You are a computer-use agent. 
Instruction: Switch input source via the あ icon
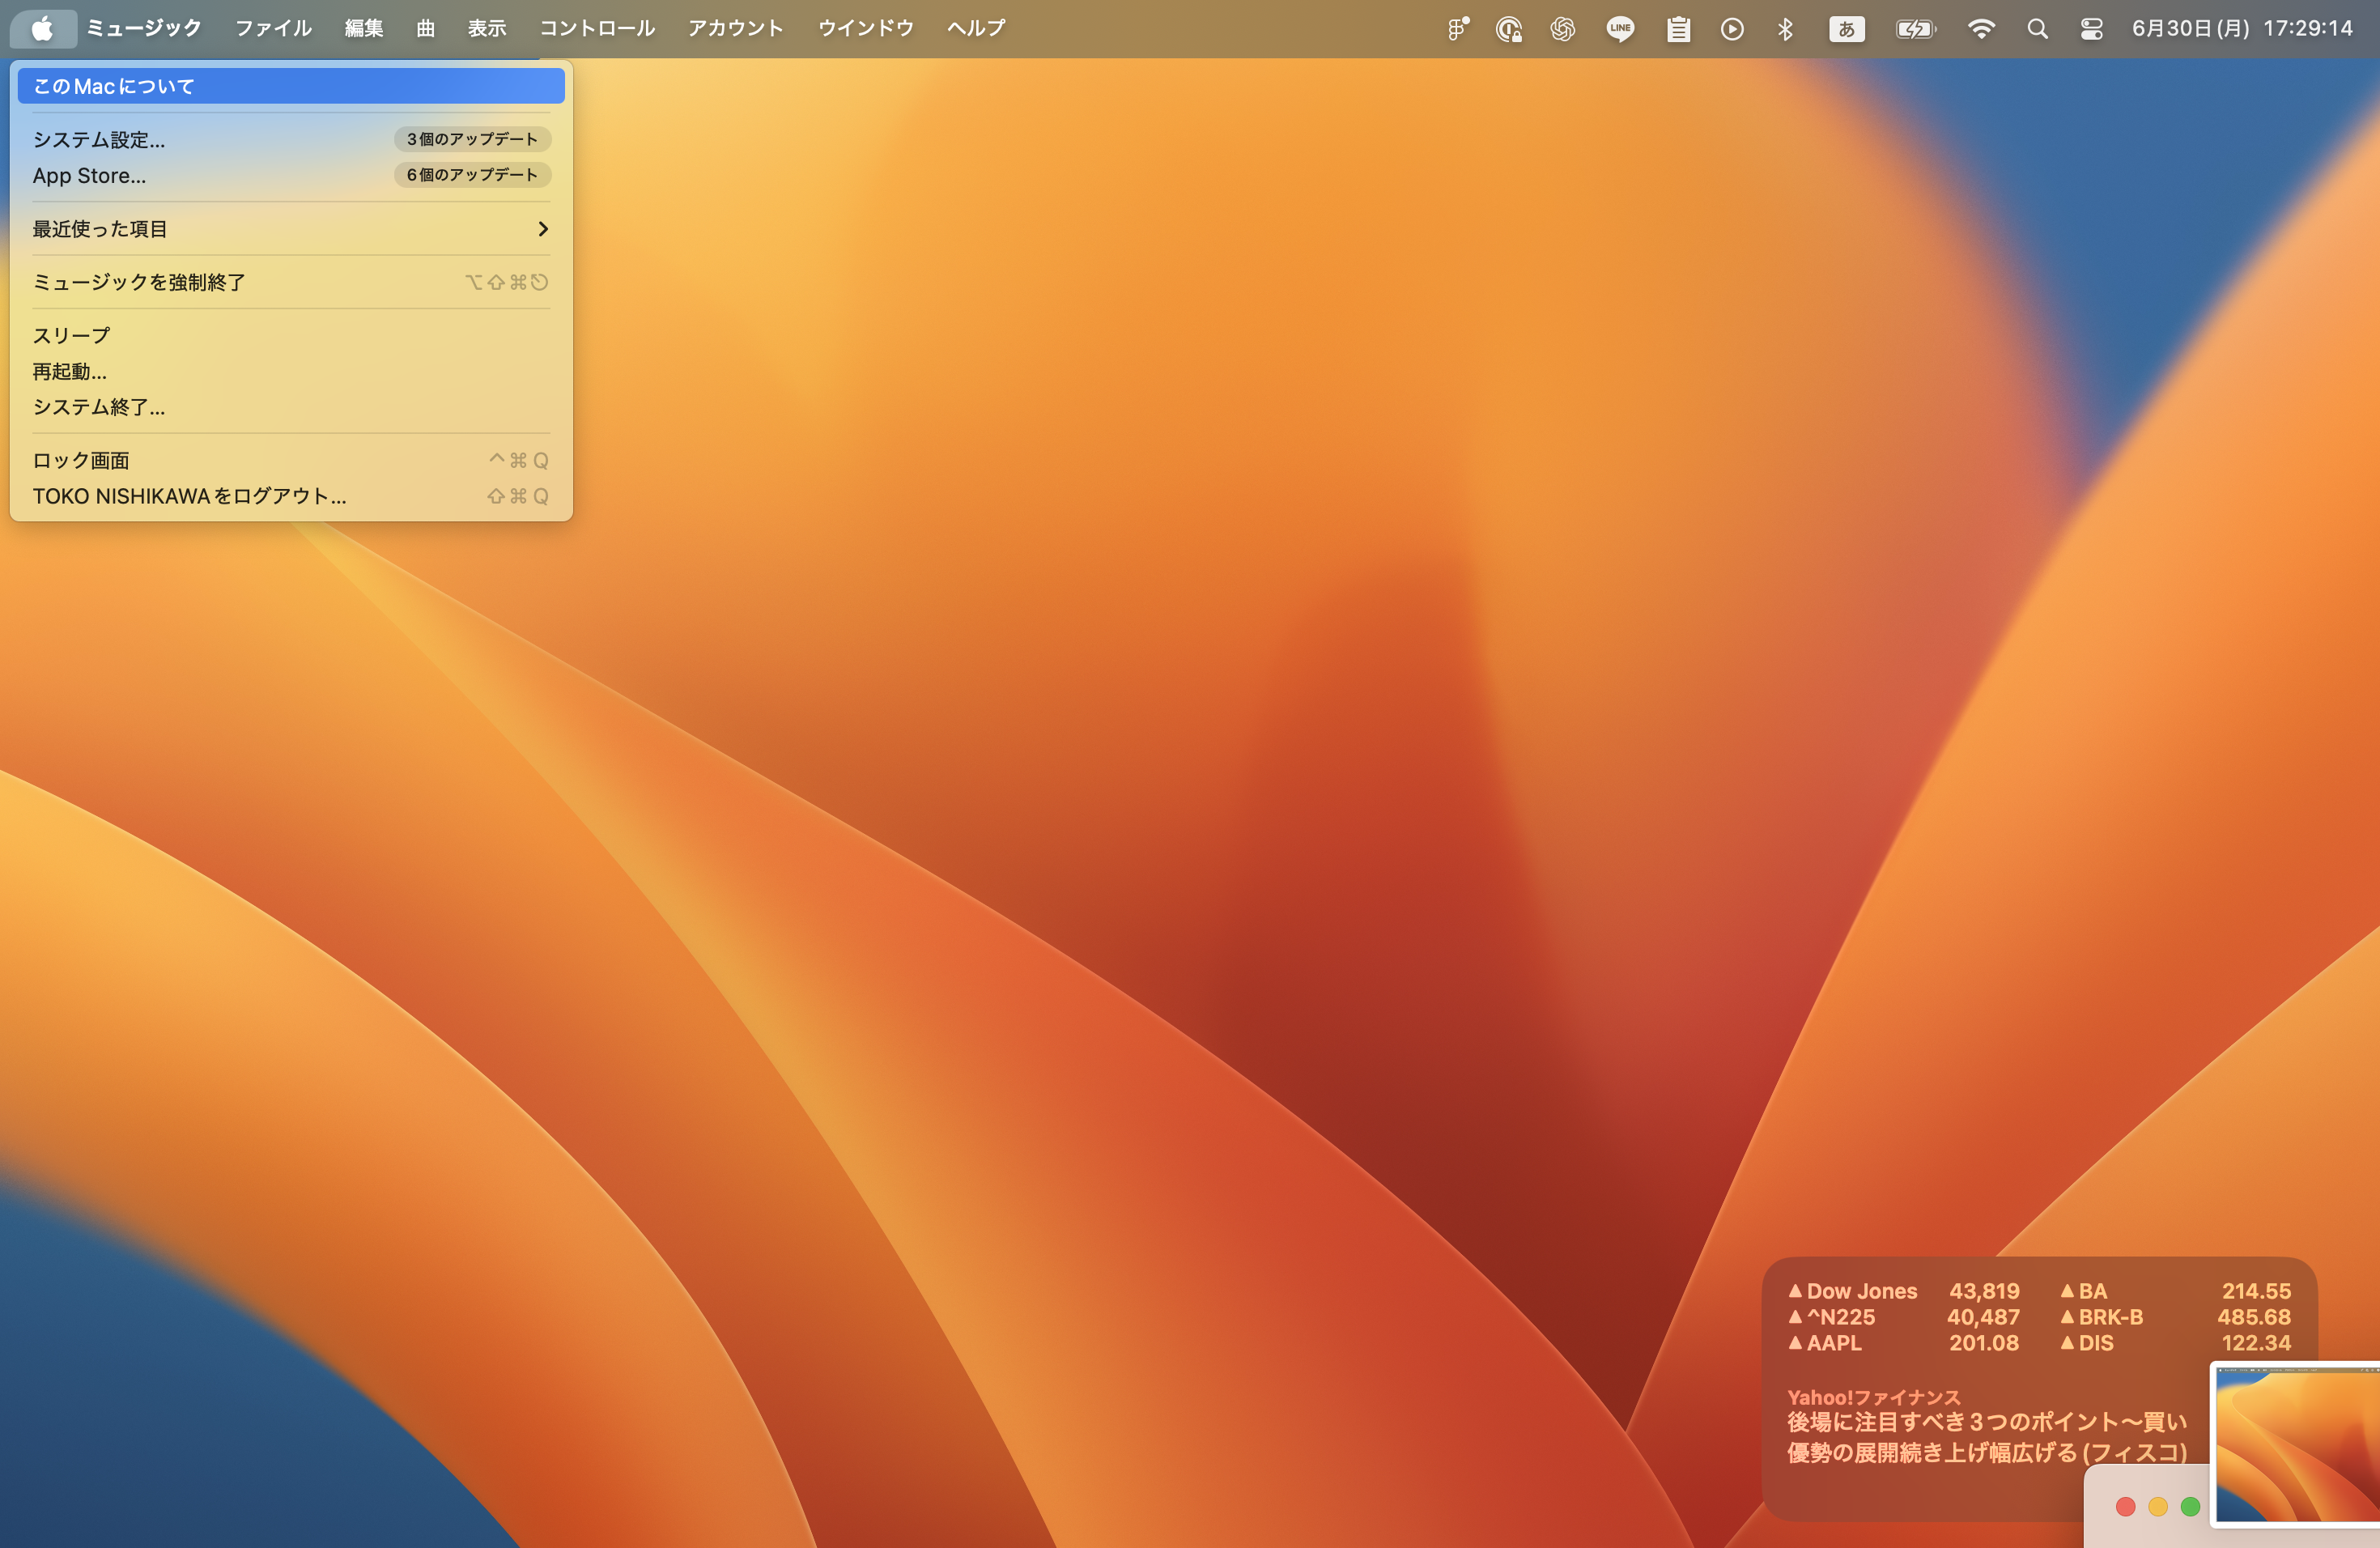click(x=1846, y=28)
